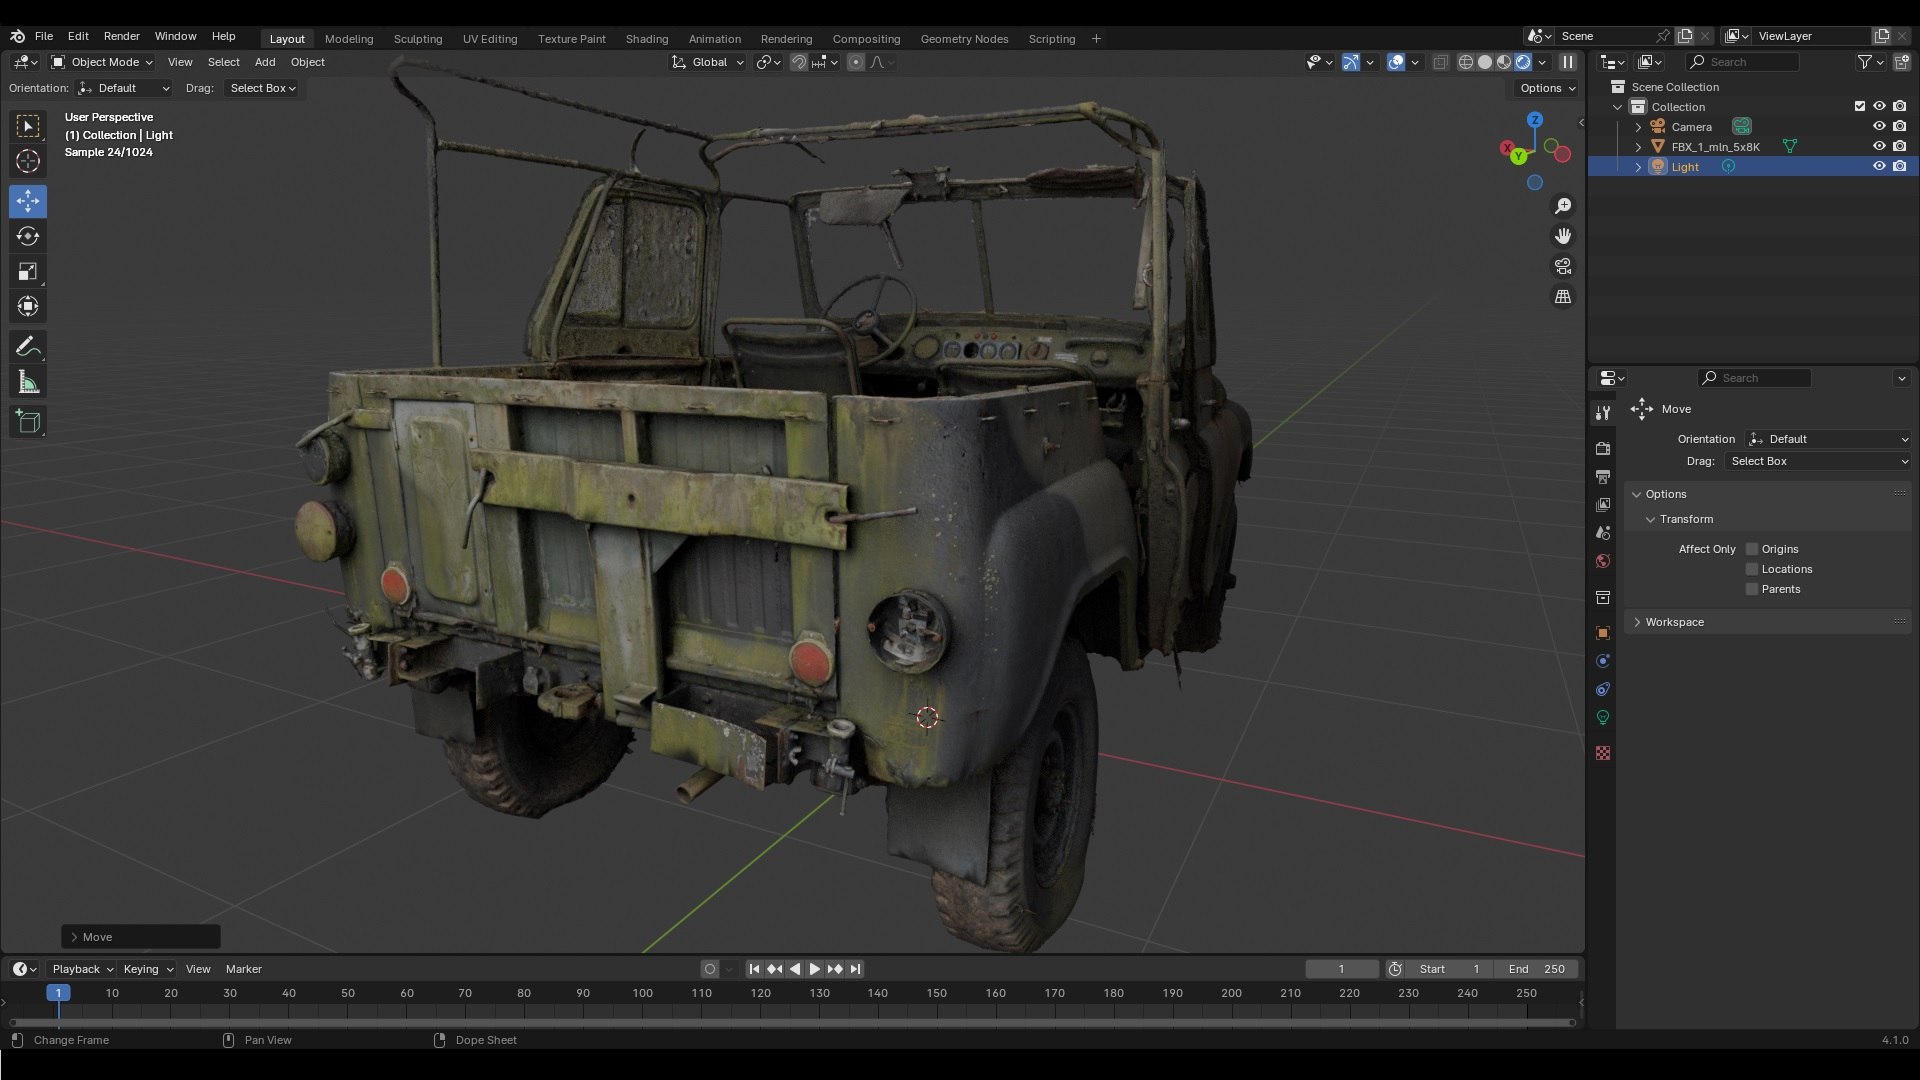The image size is (1920, 1080).
Task: Toggle camera view in viewport
Action: [1563, 266]
